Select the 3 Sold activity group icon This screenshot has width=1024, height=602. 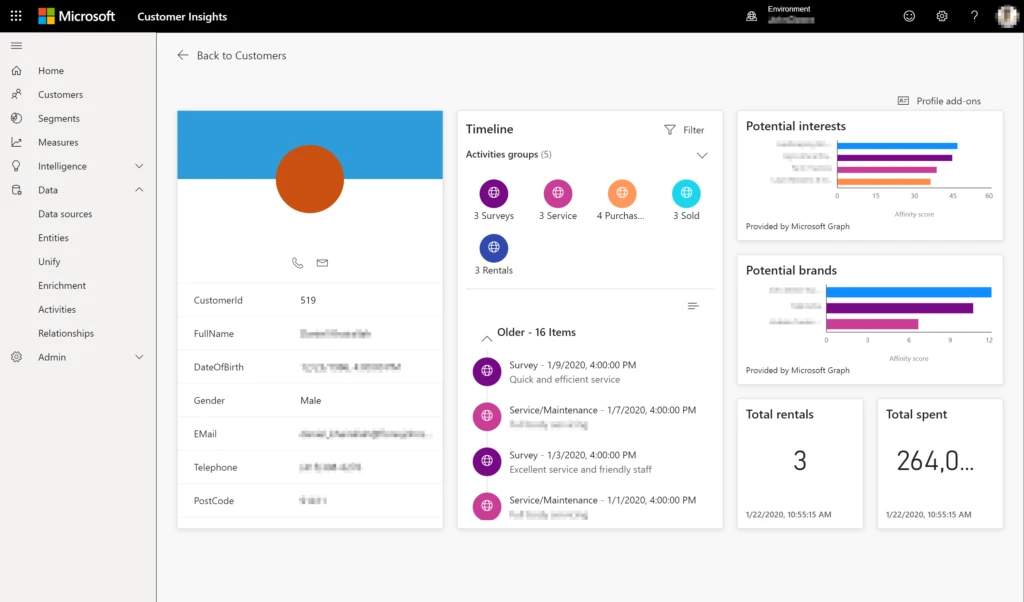tap(686, 195)
